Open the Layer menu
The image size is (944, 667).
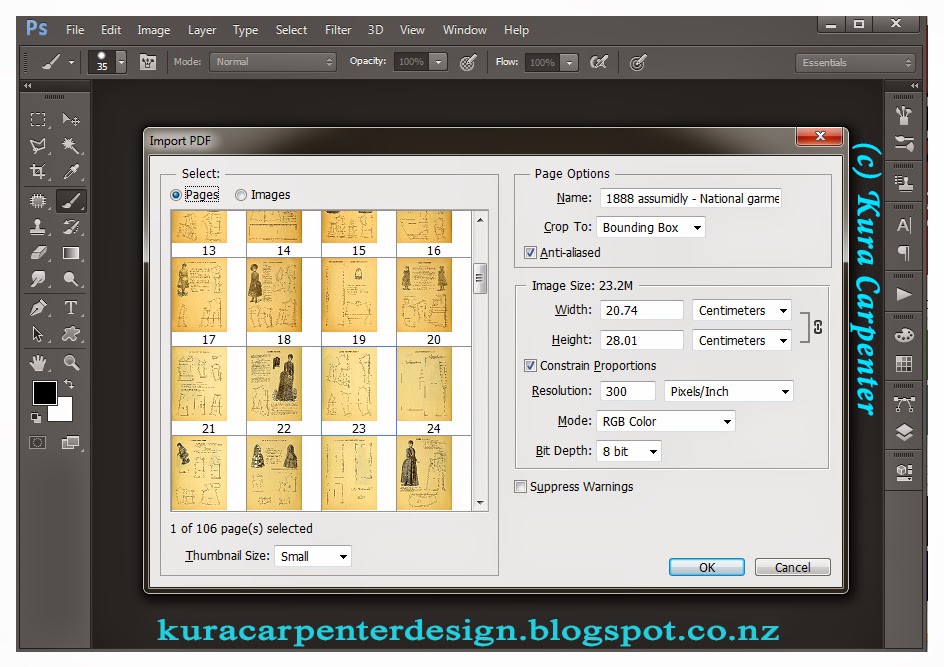coord(202,29)
